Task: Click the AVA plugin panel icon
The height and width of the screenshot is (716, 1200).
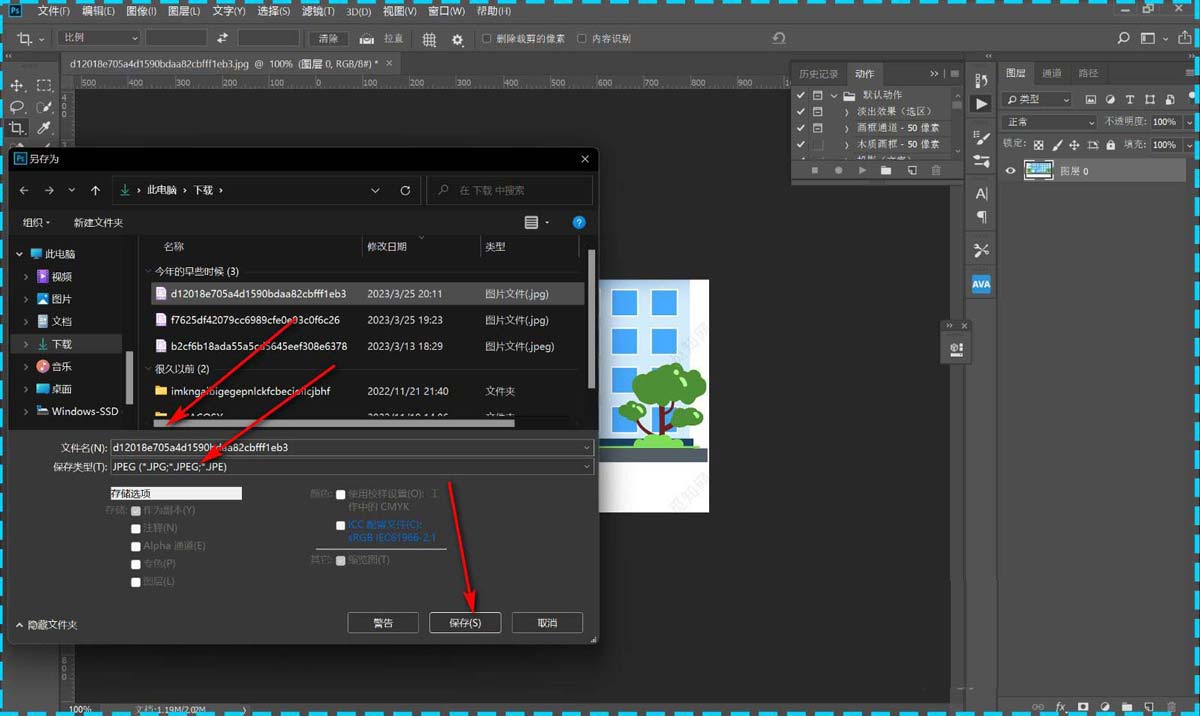Action: click(981, 284)
